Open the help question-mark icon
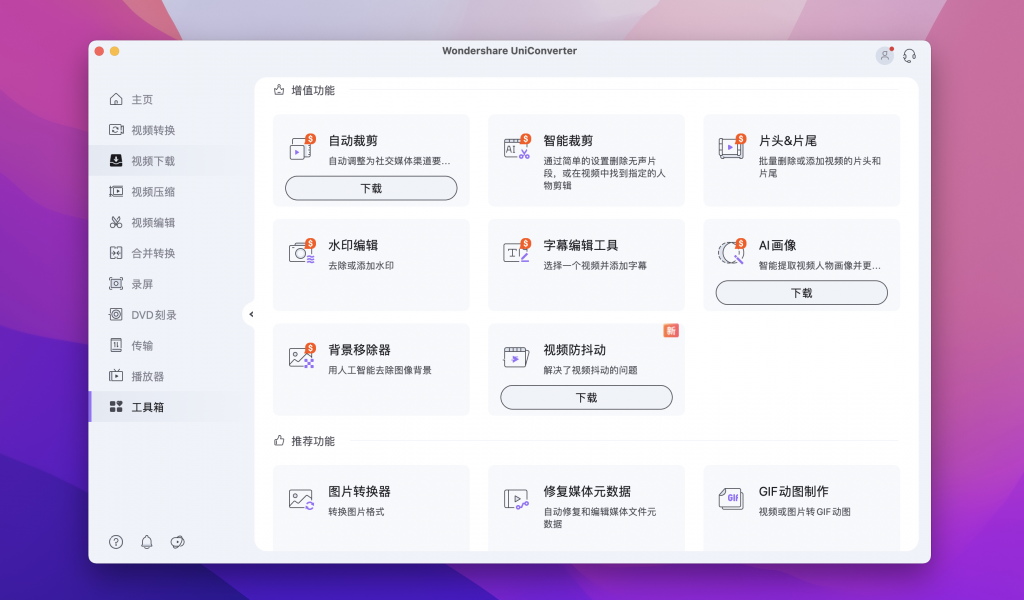The width and height of the screenshot is (1024, 600). [115, 541]
